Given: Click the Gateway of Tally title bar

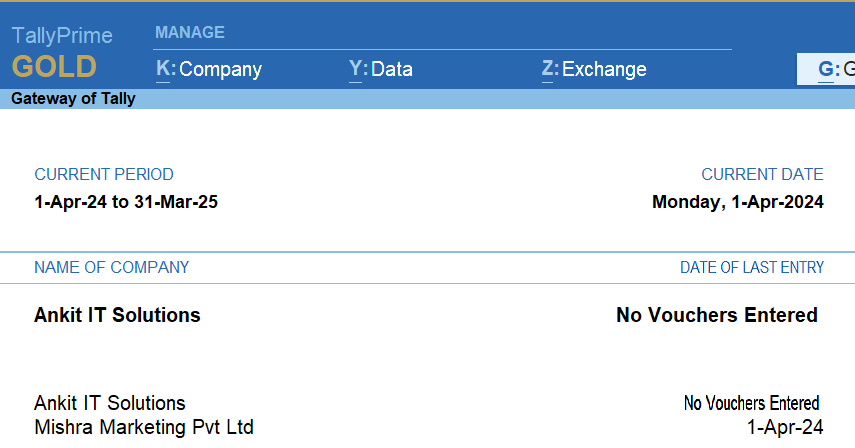Looking at the screenshot, I should click(x=73, y=99).
